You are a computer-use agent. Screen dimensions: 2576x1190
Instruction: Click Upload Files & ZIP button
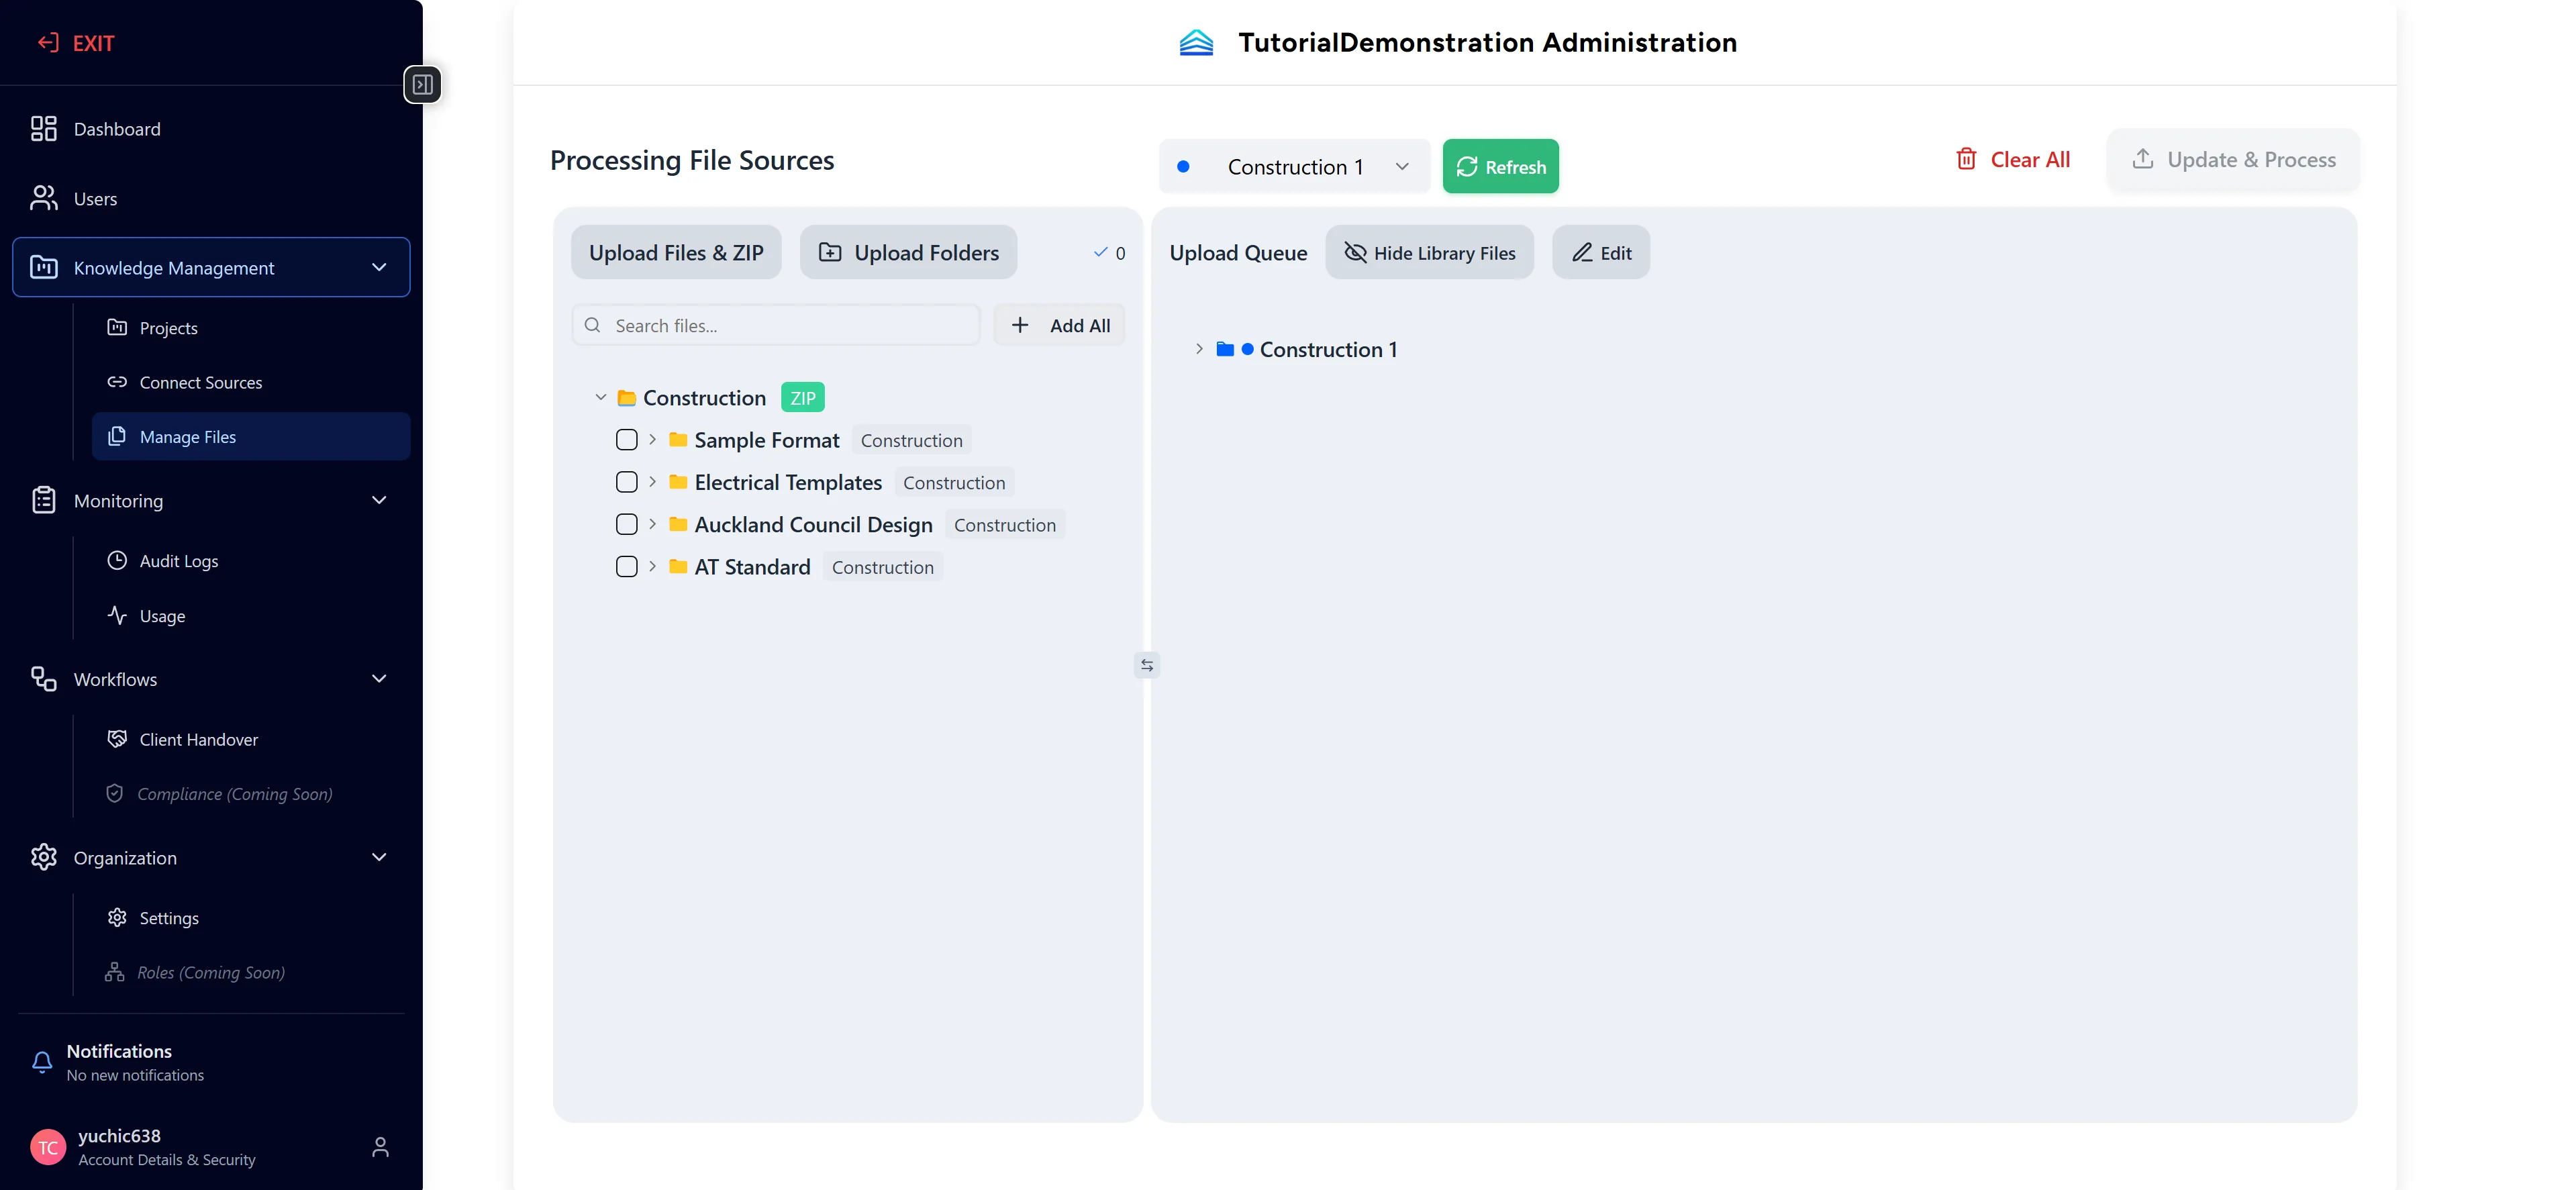click(676, 253)
